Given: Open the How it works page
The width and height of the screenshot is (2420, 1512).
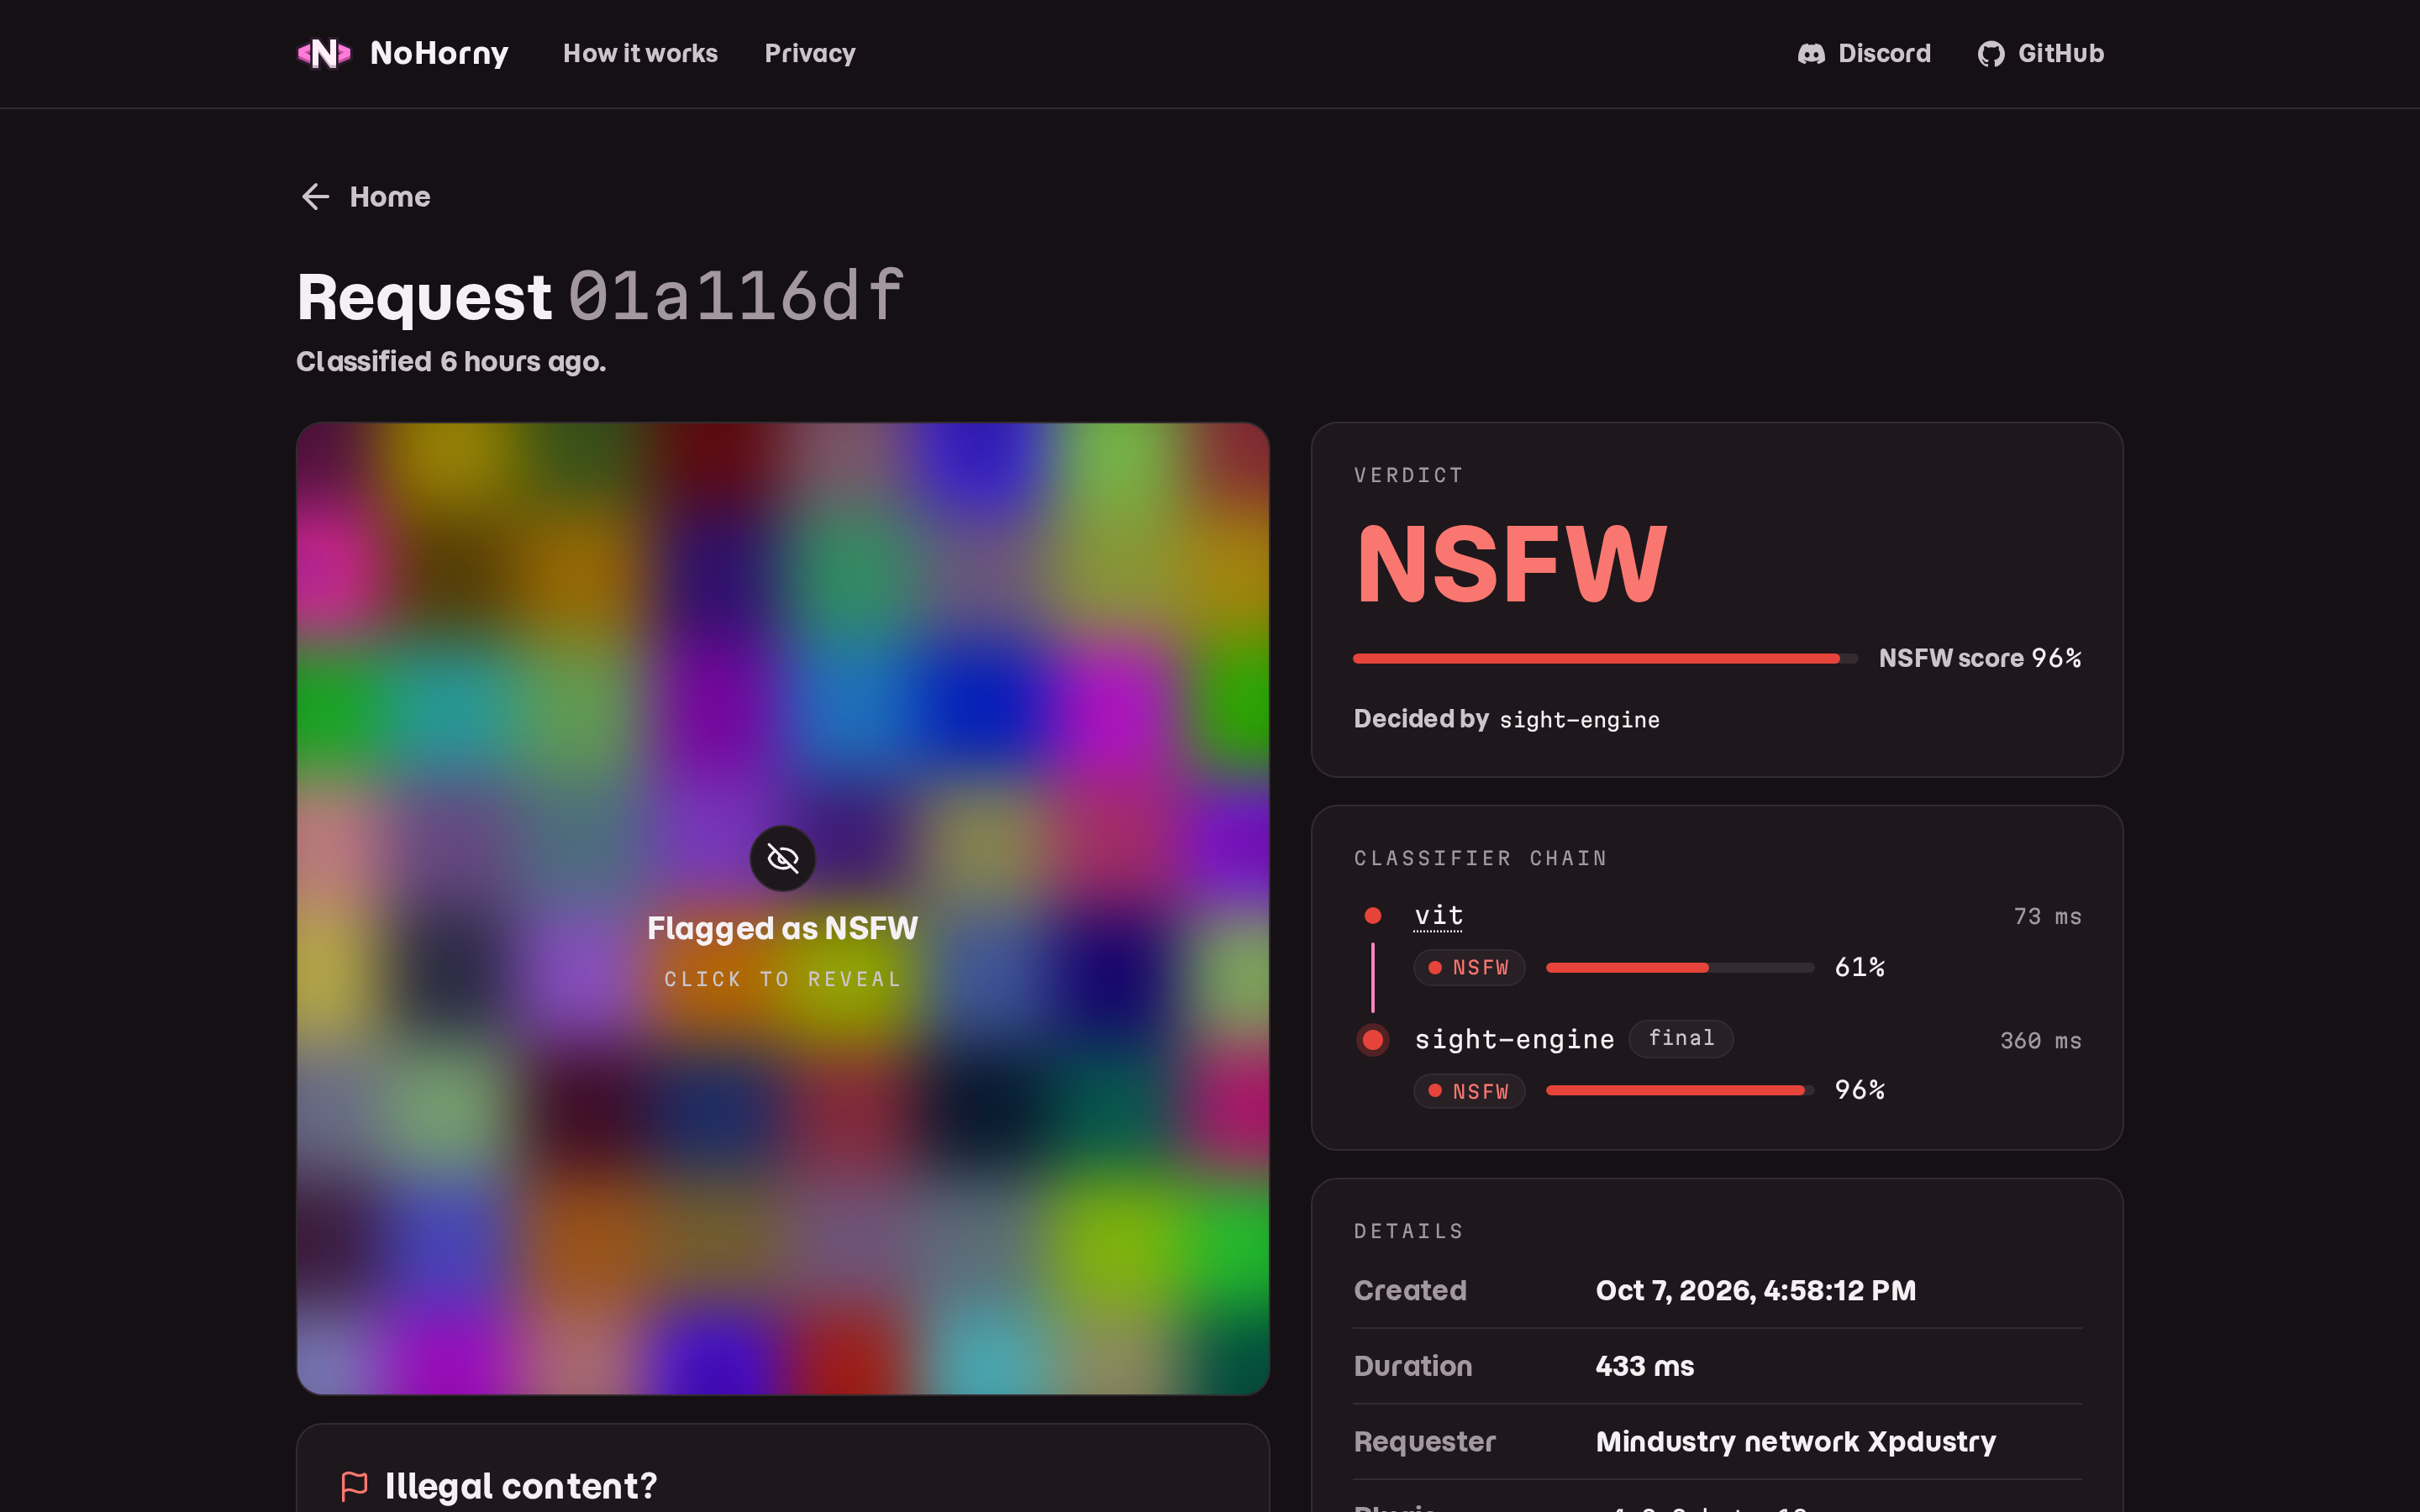Looking at the screenshot, I should (640, 53).
